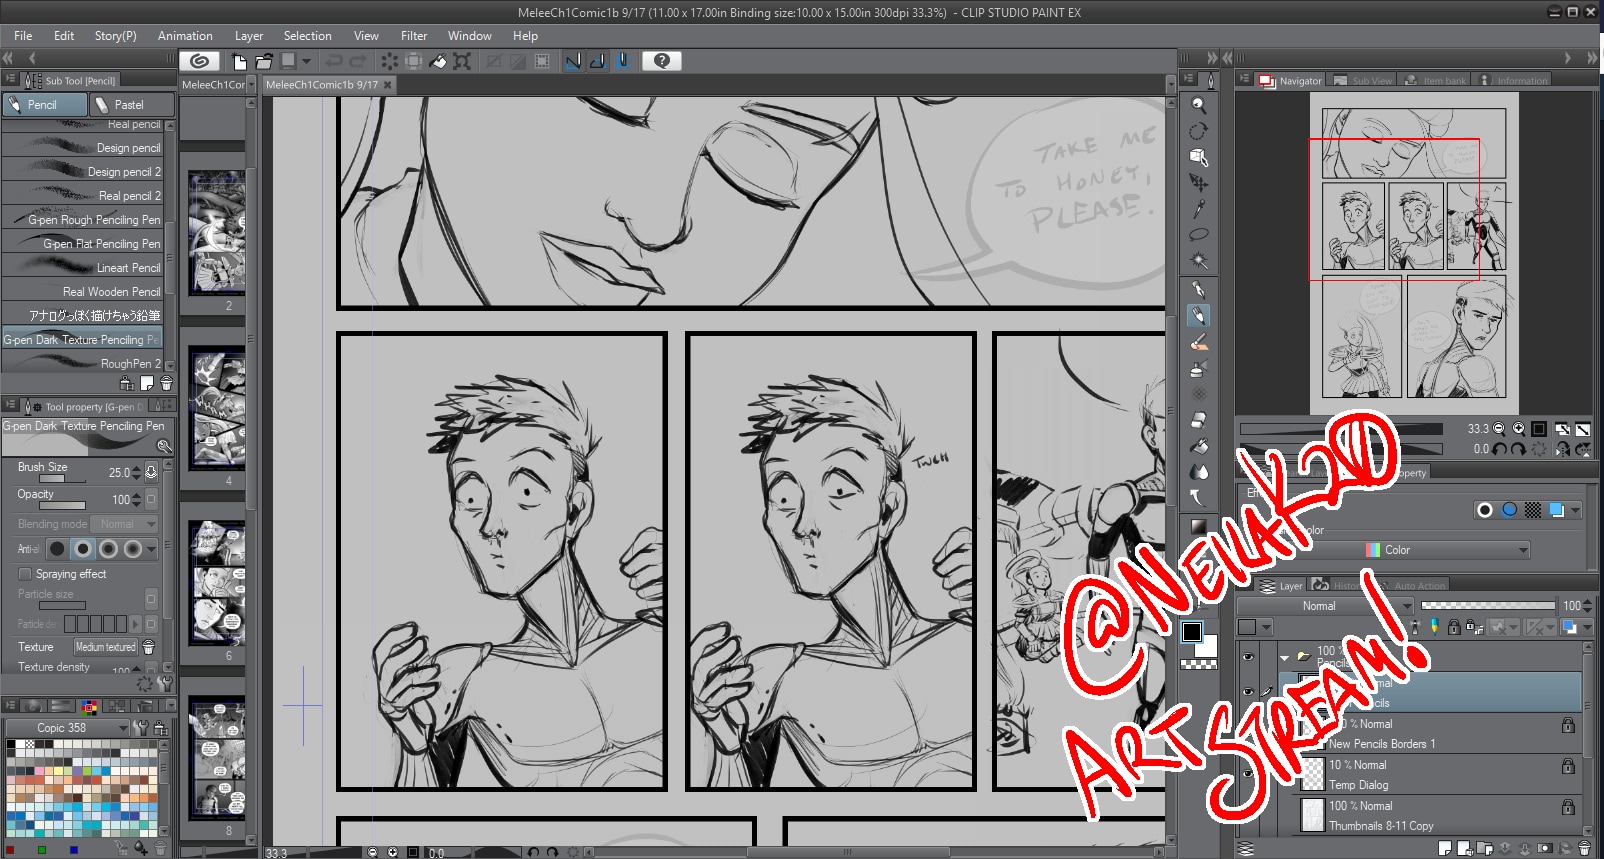This screenshot has height=859, width=1604.
Task: Click the main black foreground color swatch
Action: click(1192, 631)
